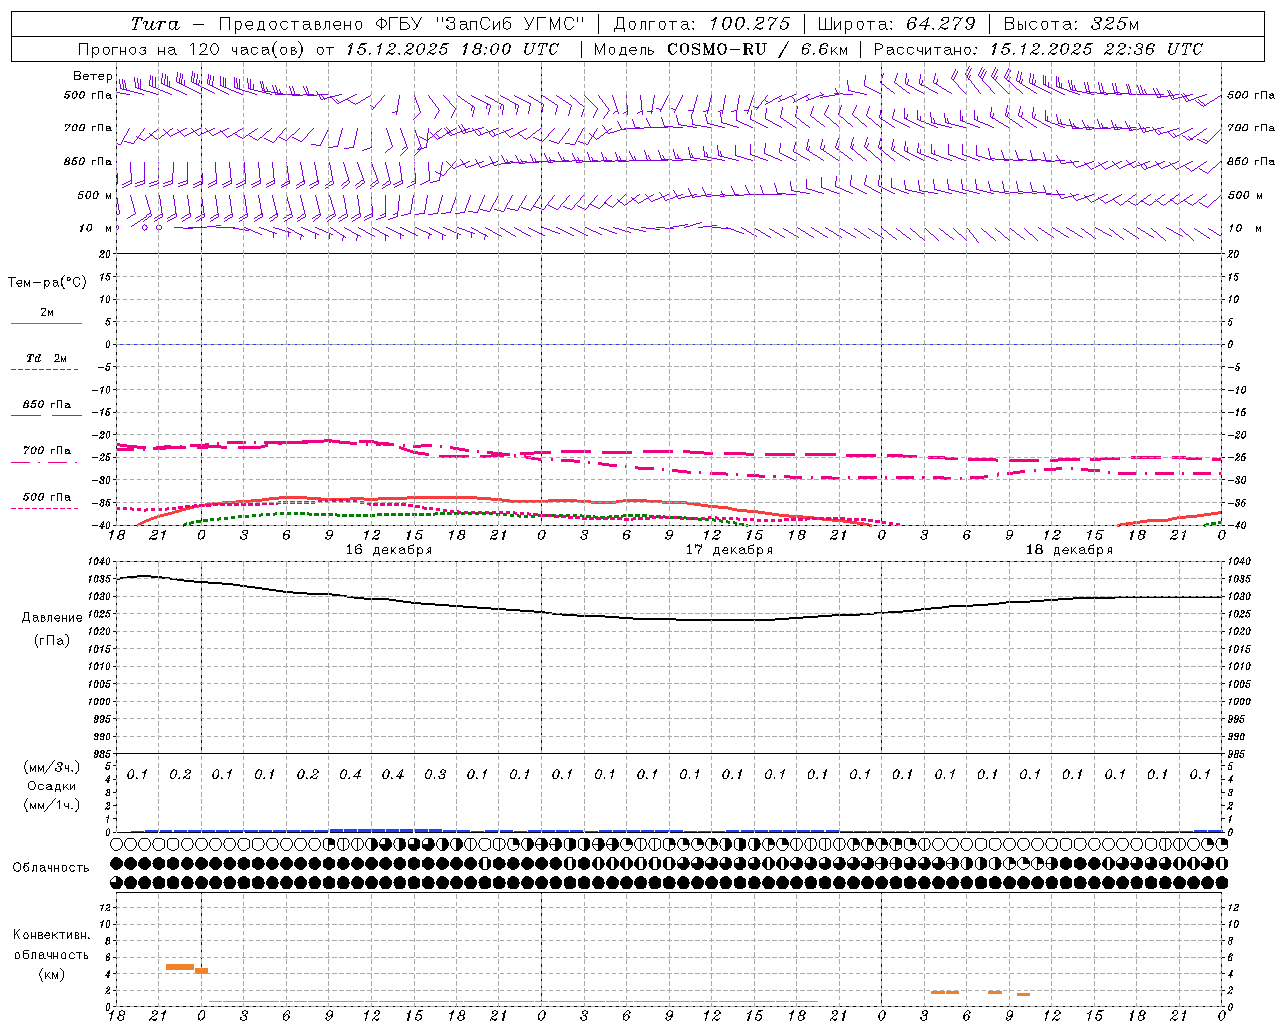Click the pink dash-dot "700 гПа" legend line
This screenshot has width=1280, height=1024.
tap(45, 461)
